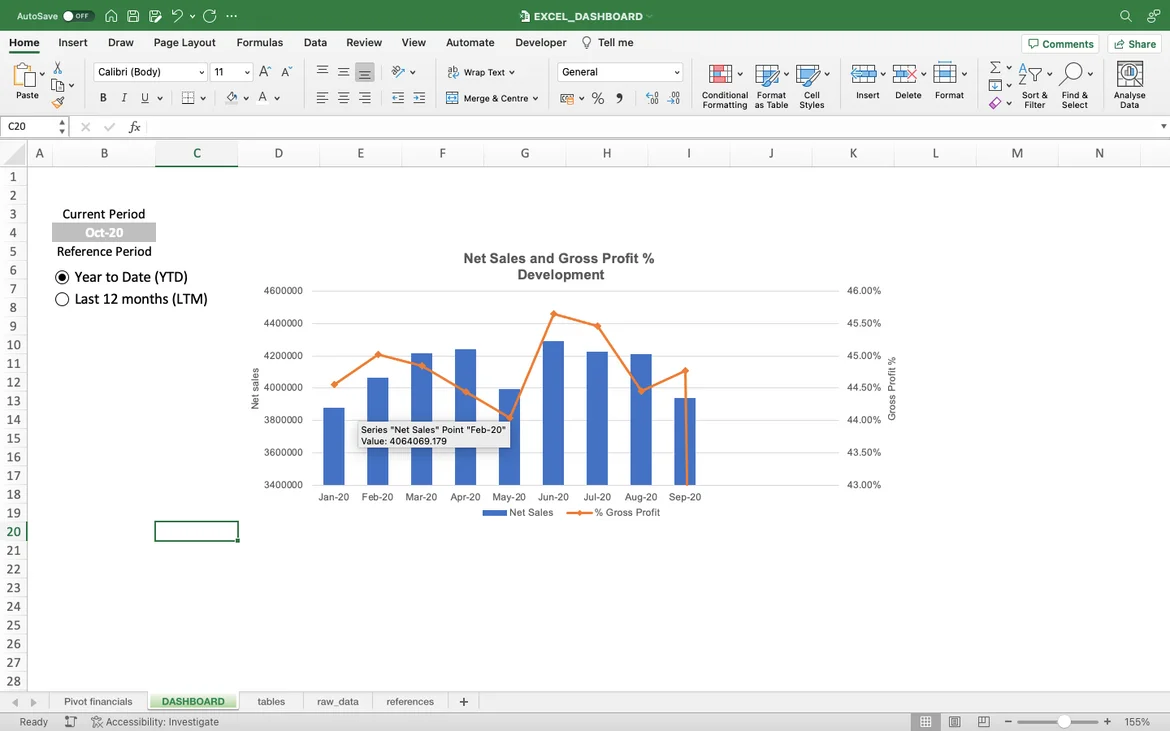Screen dimensions: 1170x731
Task: Expand the General number format dropdown
Action: pyautogui.click(x=677, y=72)
